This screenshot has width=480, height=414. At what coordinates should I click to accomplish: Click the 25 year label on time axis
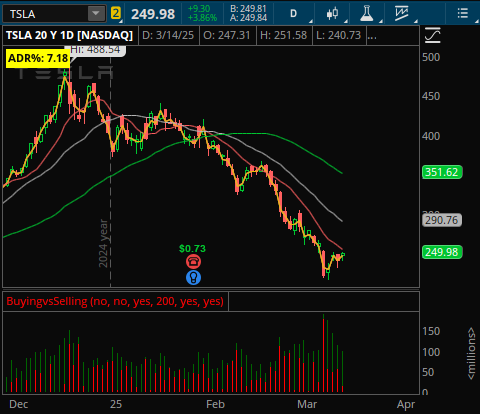[x=116, y=404]
